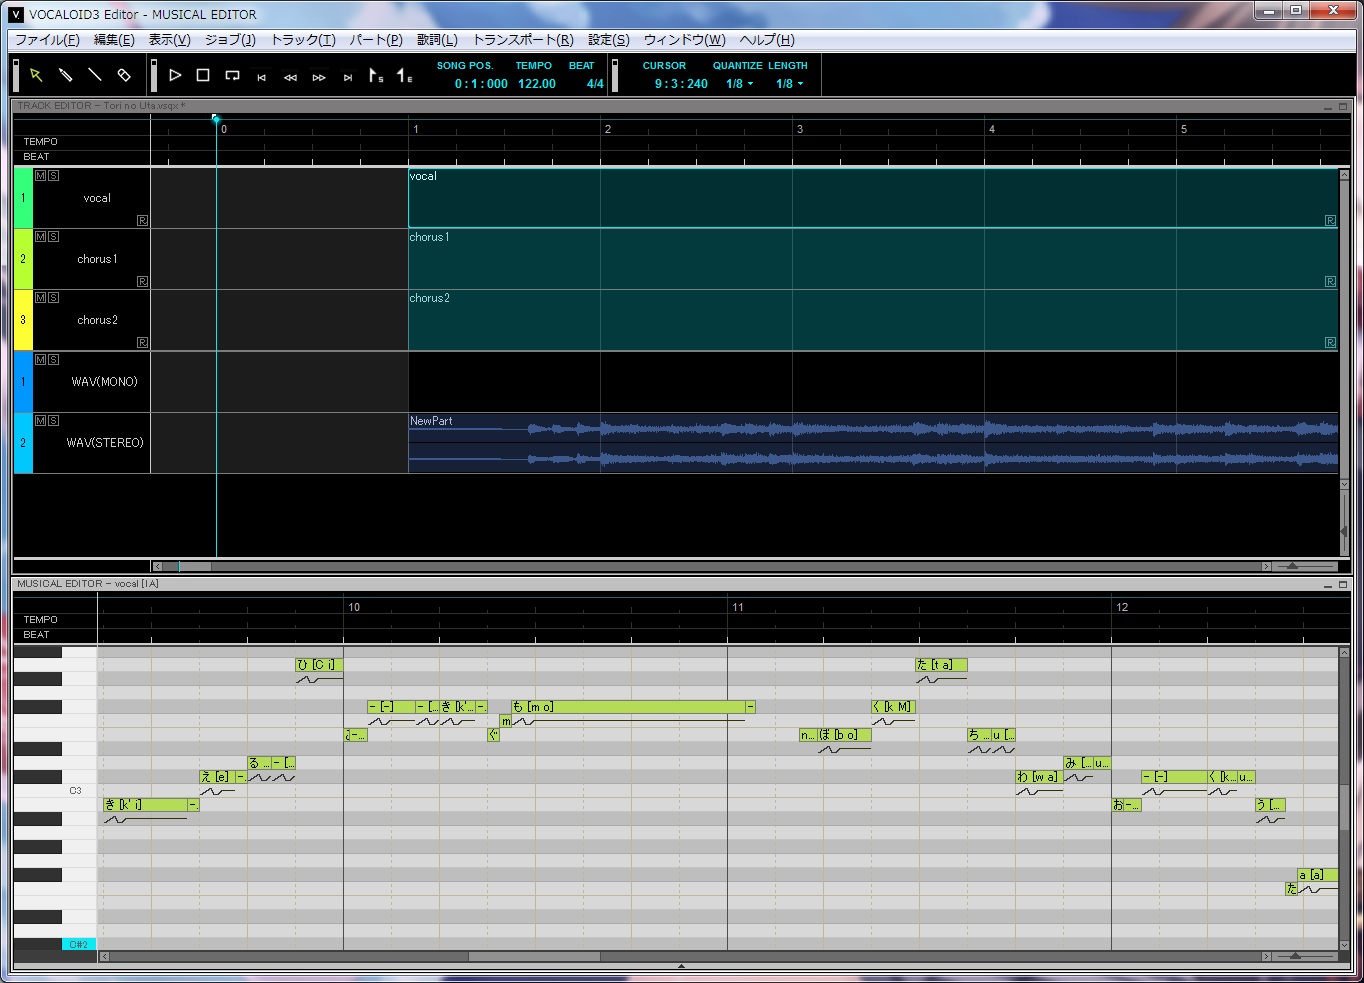Open the LENGTH 1/8 dropdown
The image size is (1364, 983).
(790, 84)
